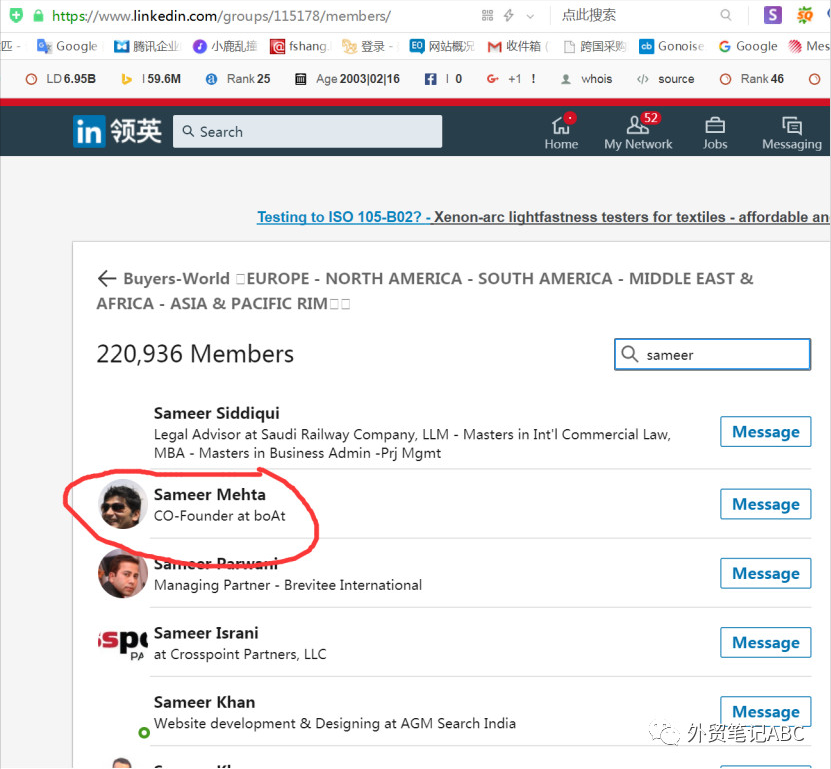Open the 跨国采购 bookmark
This screenshot has width=831, height=769.
[595, 47]
